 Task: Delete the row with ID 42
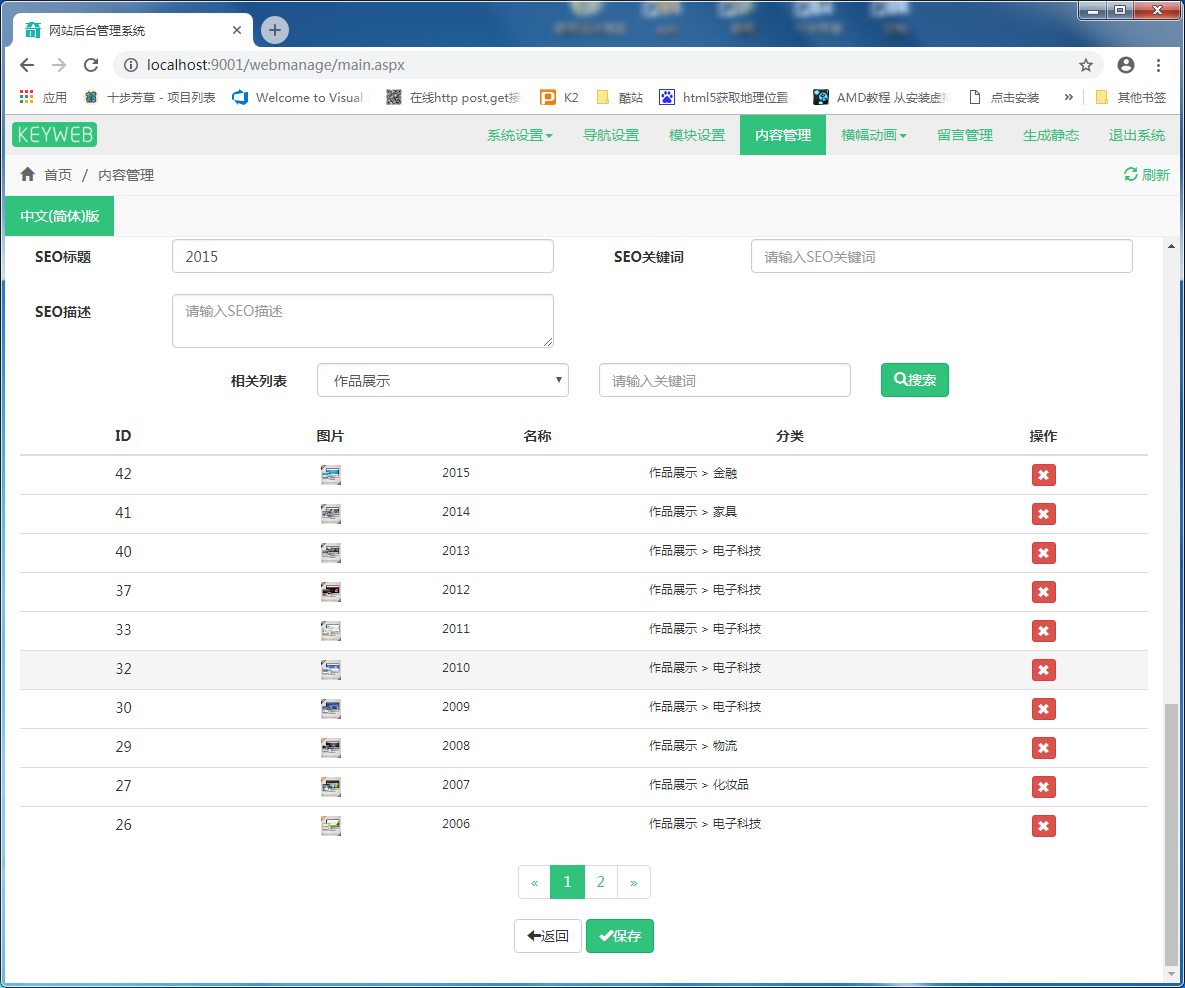click(1043, 475)
